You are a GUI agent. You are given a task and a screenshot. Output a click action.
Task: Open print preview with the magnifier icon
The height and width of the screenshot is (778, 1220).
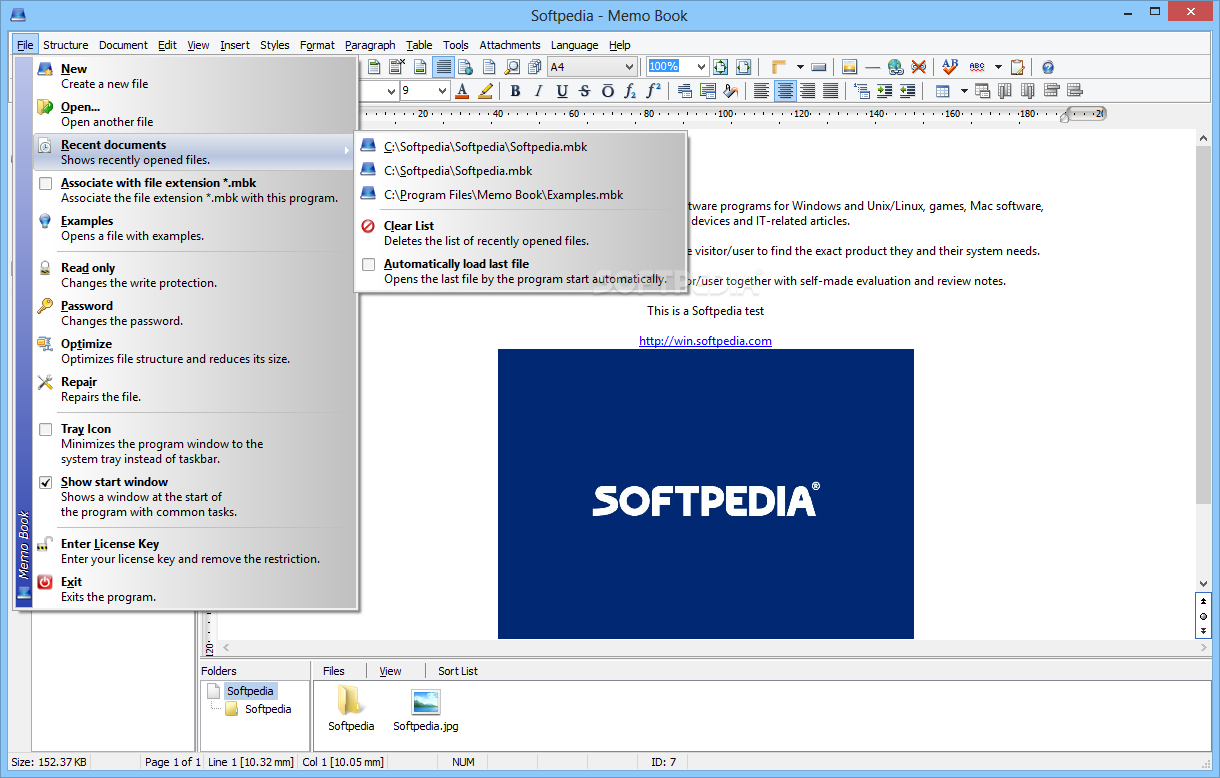(x=512, y=67)
